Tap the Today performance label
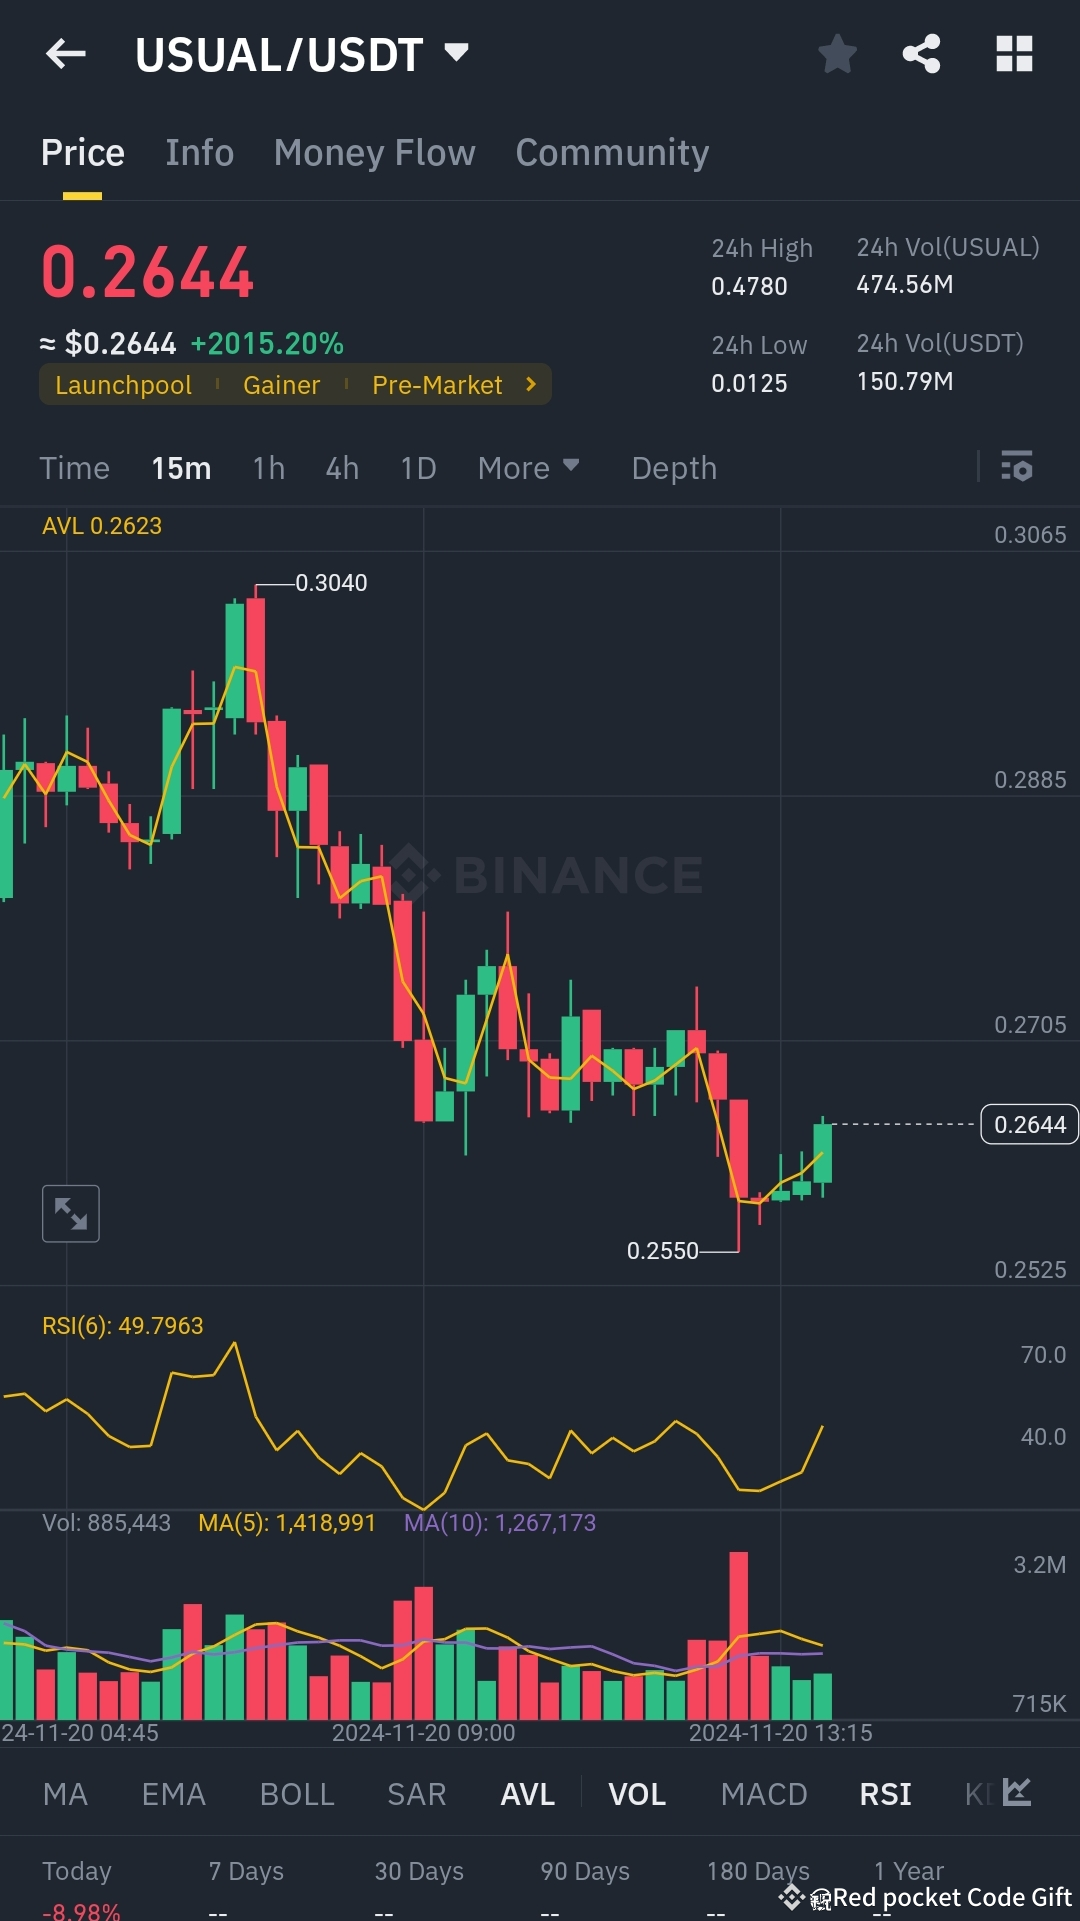 pos(77,1870)
